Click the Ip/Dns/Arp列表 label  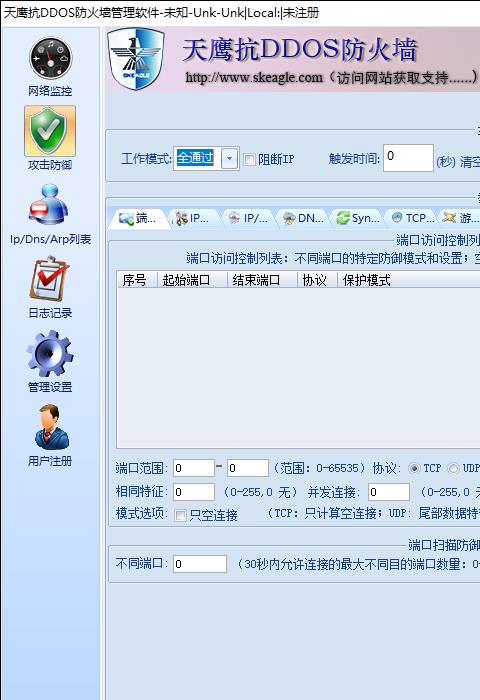(50, 239)
